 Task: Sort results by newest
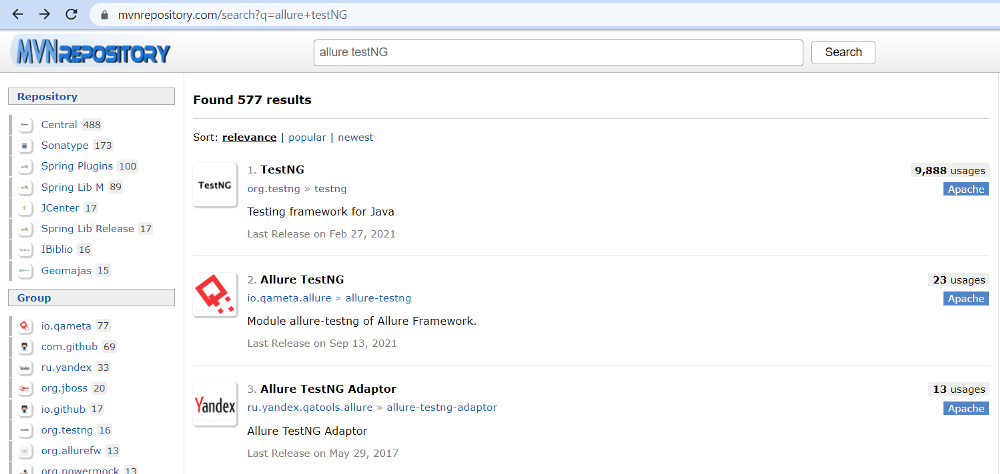point(356,137)
